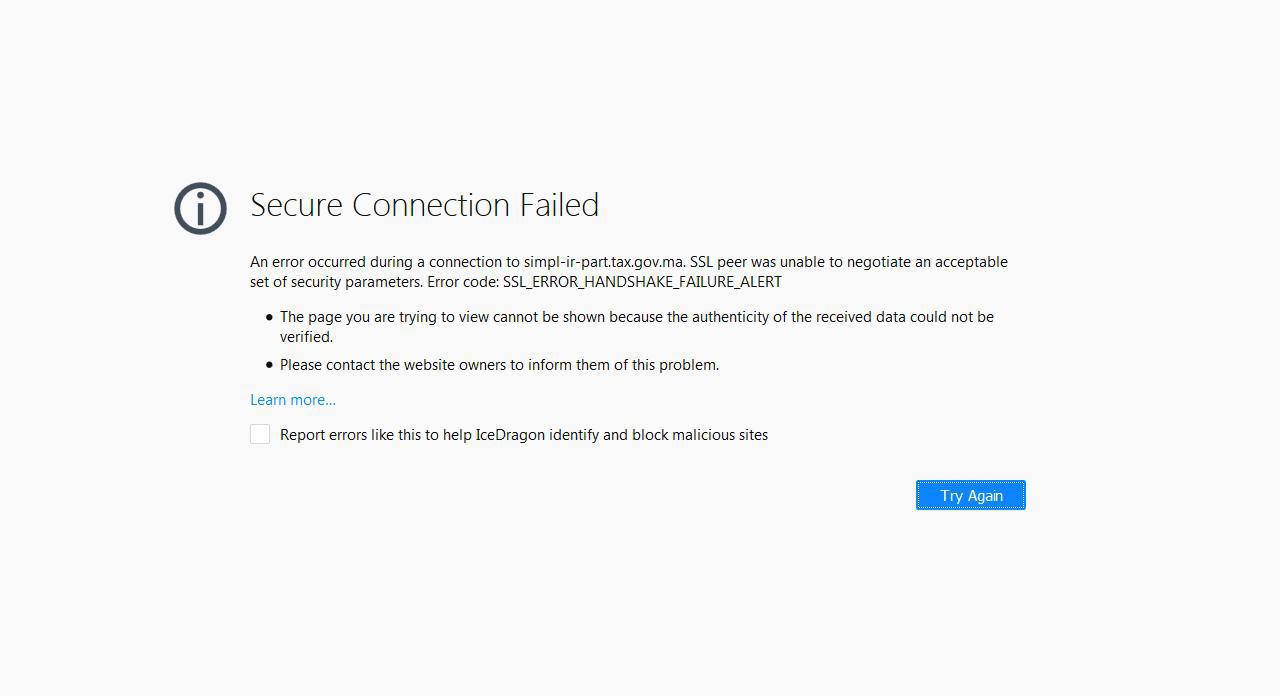
Task: Select the Secure Connection Failed heading
Action: tap(424, 205)
